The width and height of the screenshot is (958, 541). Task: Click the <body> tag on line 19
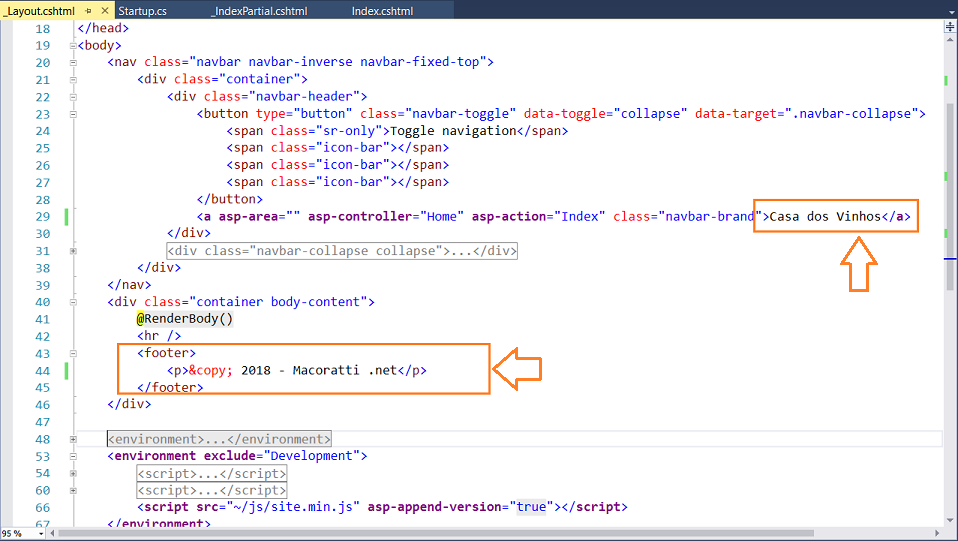coord(100,45)
